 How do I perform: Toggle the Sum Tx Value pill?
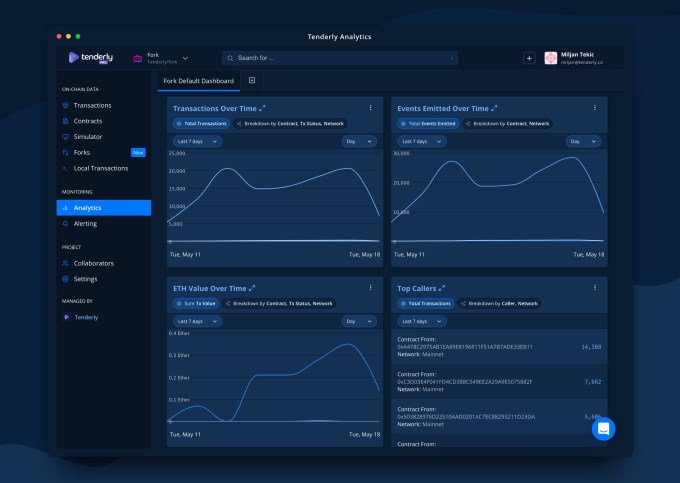pos(196,304)
